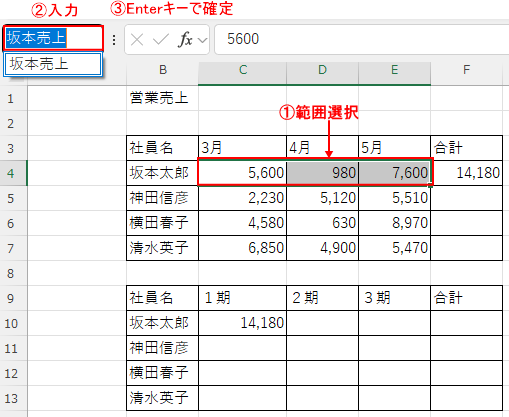Click the 5月 header cell
This screenshot has height=417, width=509.
click(x=394, y=148)
